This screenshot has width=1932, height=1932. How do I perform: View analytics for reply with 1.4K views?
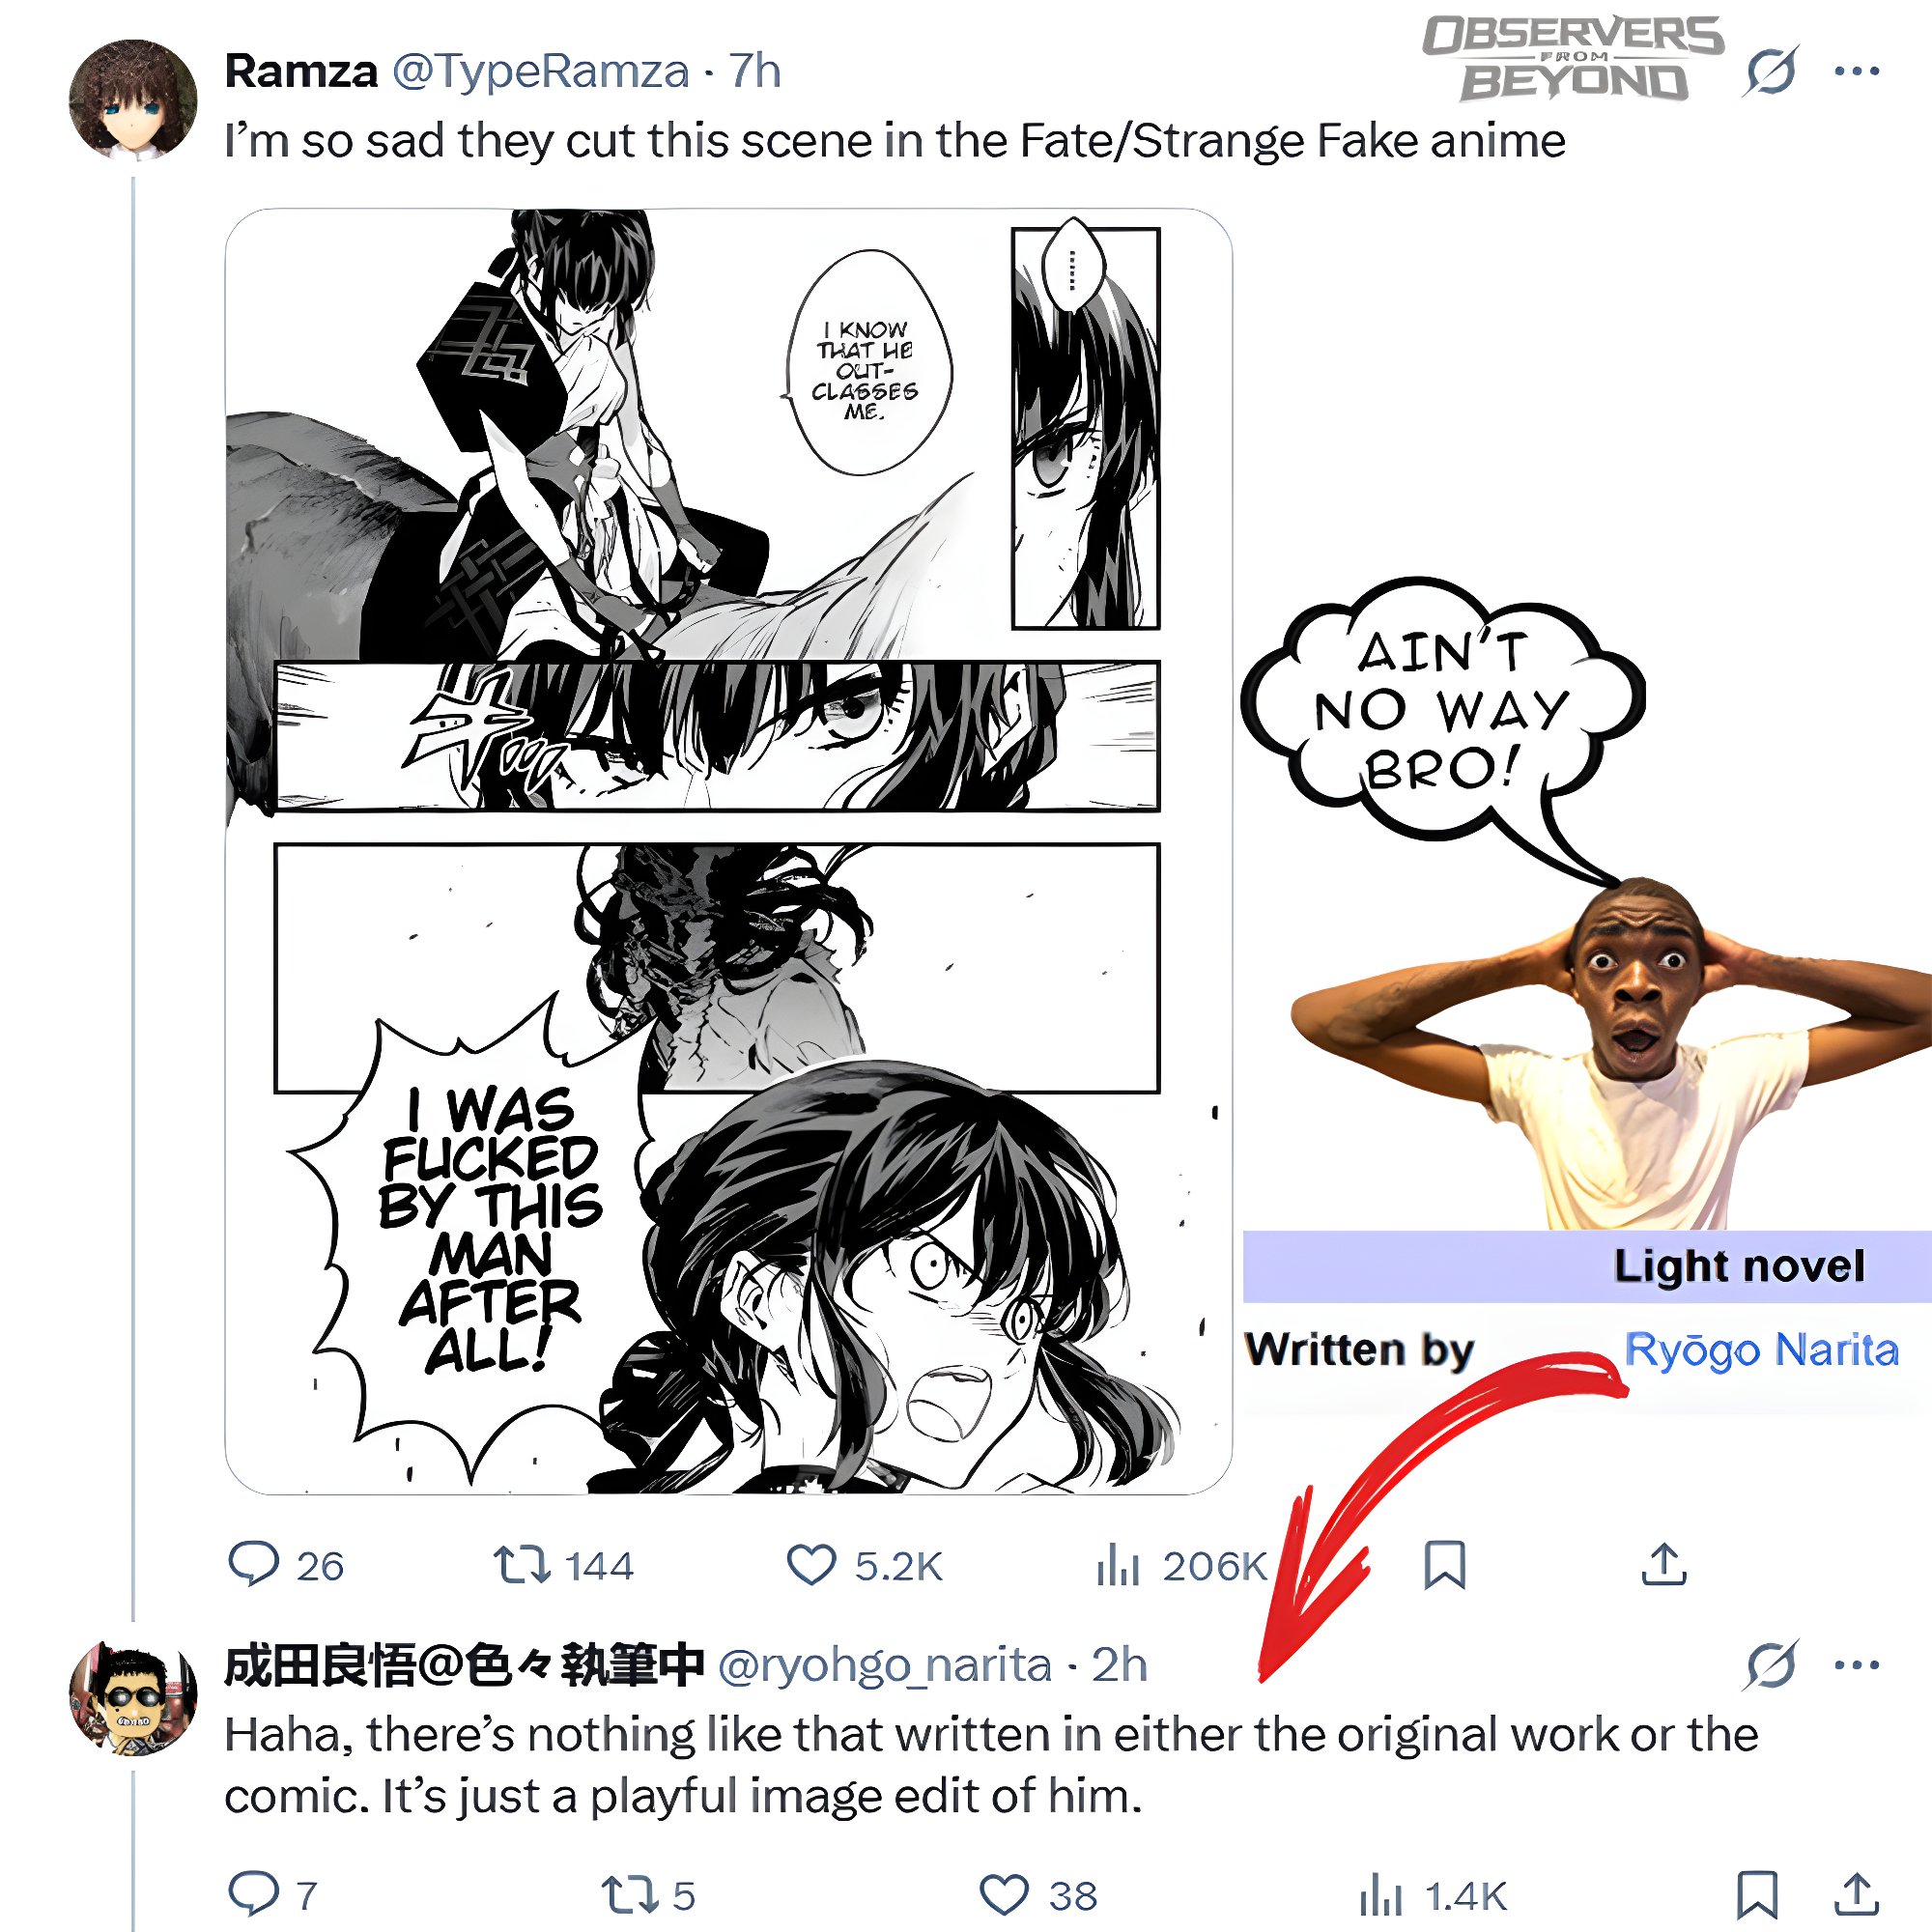tap(1381, 1895)
